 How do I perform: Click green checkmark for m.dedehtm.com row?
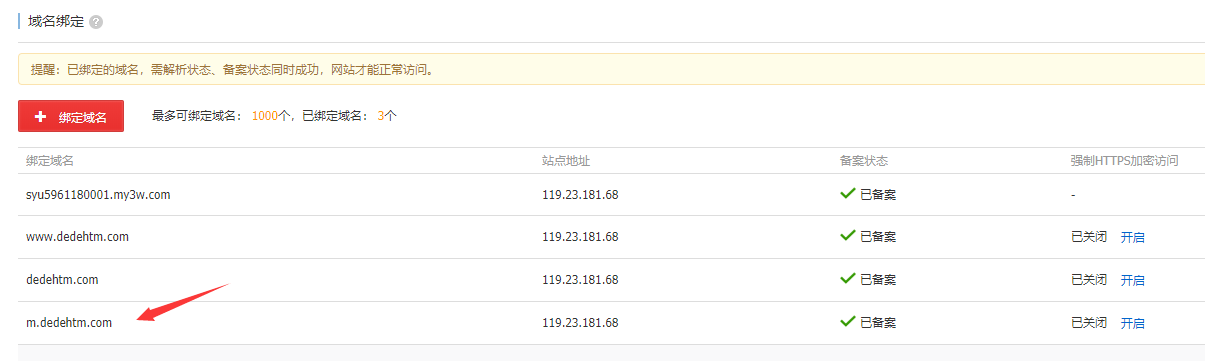(x=847, y=322)
